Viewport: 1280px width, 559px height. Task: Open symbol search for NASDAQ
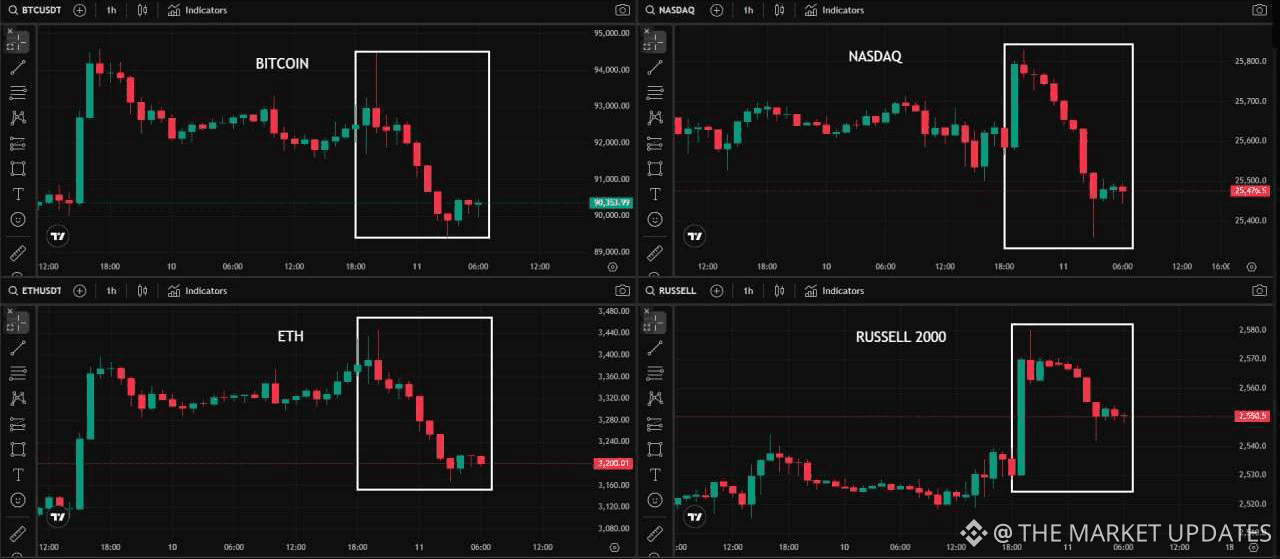[672, 10]
